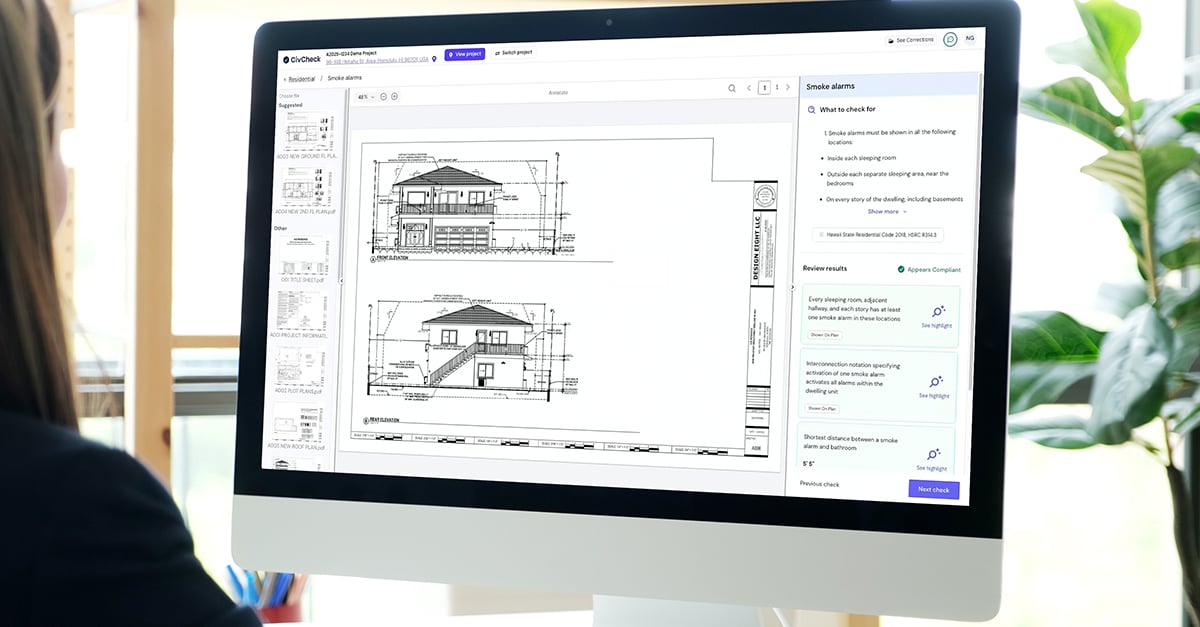See highlight for shortest distance result
1200x627 pixels.
pyautogui.click(x=932, y=459)
